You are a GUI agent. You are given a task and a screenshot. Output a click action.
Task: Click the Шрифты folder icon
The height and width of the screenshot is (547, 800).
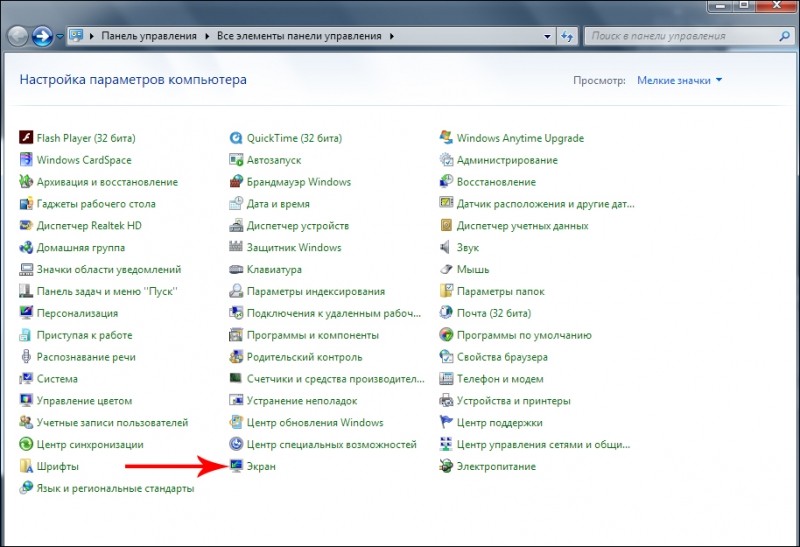coord(26,466)
